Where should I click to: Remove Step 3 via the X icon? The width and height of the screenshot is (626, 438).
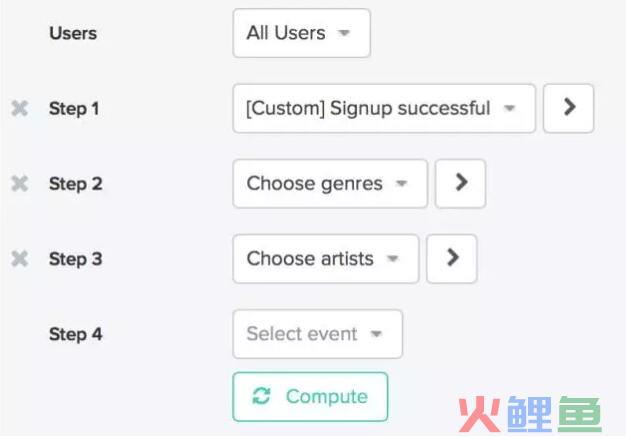(20, 259)
